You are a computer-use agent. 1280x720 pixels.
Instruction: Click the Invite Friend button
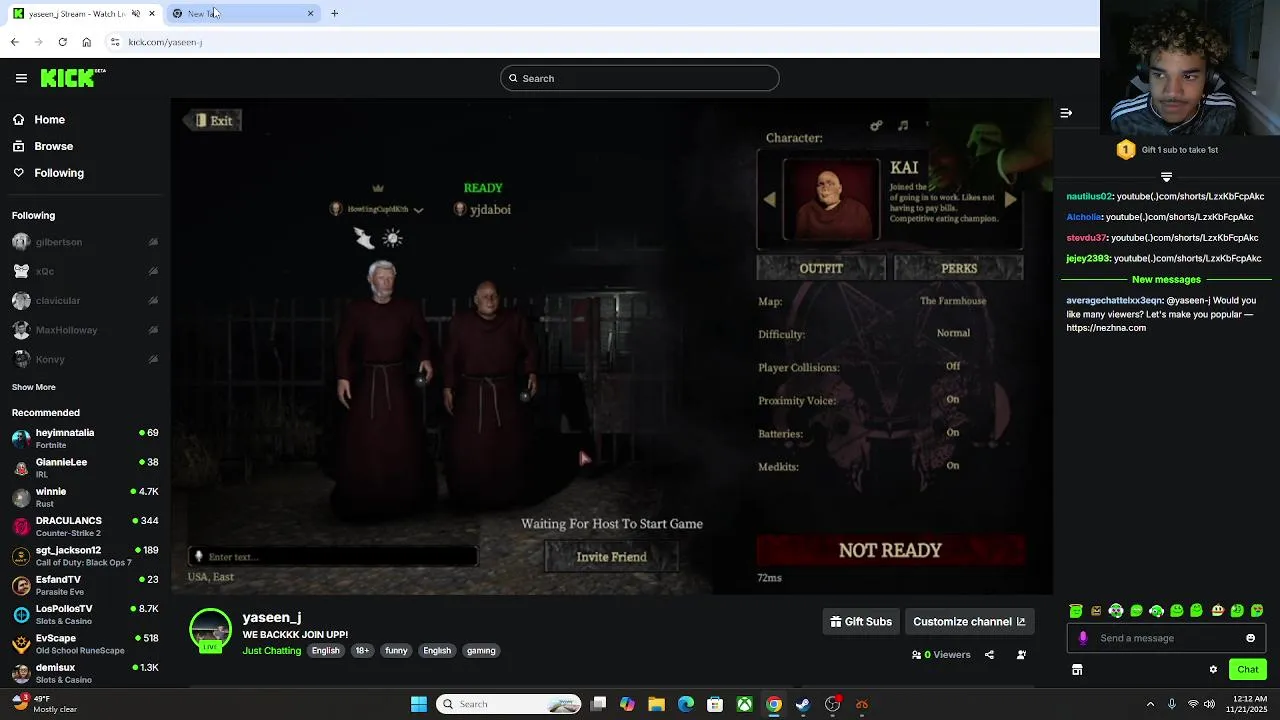coord(611,557)
